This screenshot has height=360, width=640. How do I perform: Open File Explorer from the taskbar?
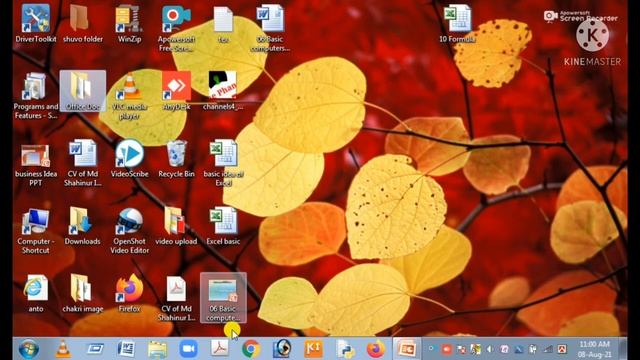pos(157,349)
